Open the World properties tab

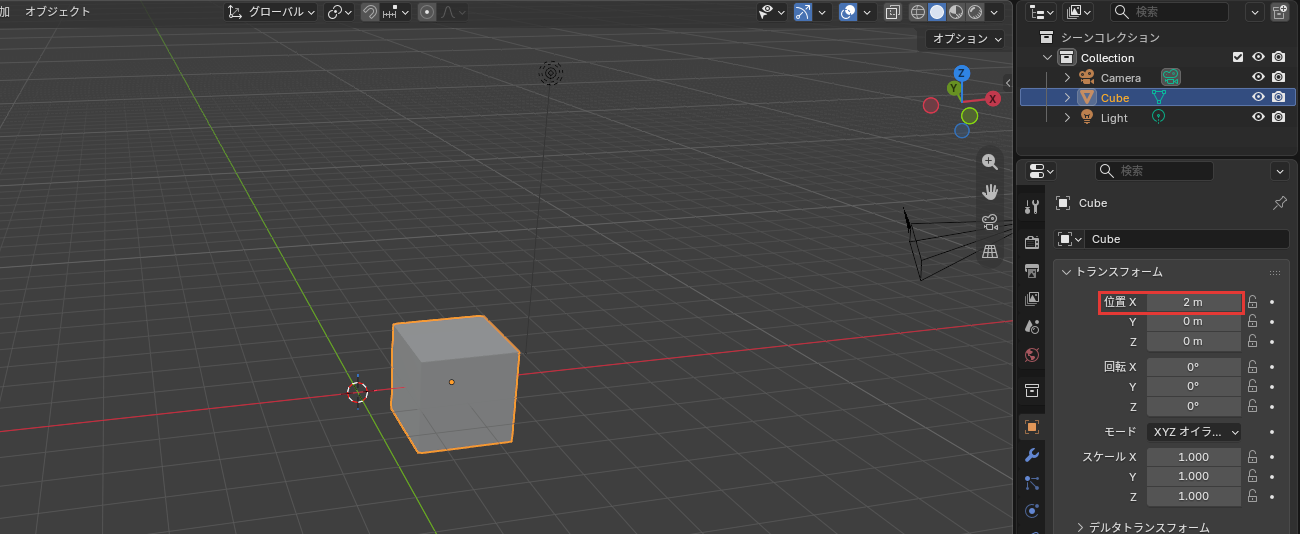[x=1032, y=354]
